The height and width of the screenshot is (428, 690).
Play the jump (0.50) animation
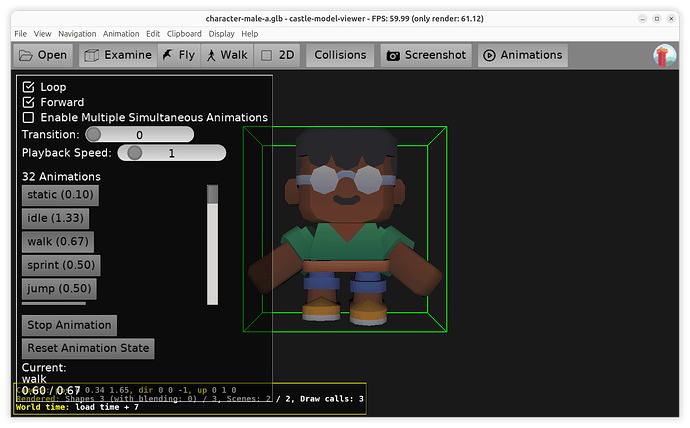[x=59, y=289]
